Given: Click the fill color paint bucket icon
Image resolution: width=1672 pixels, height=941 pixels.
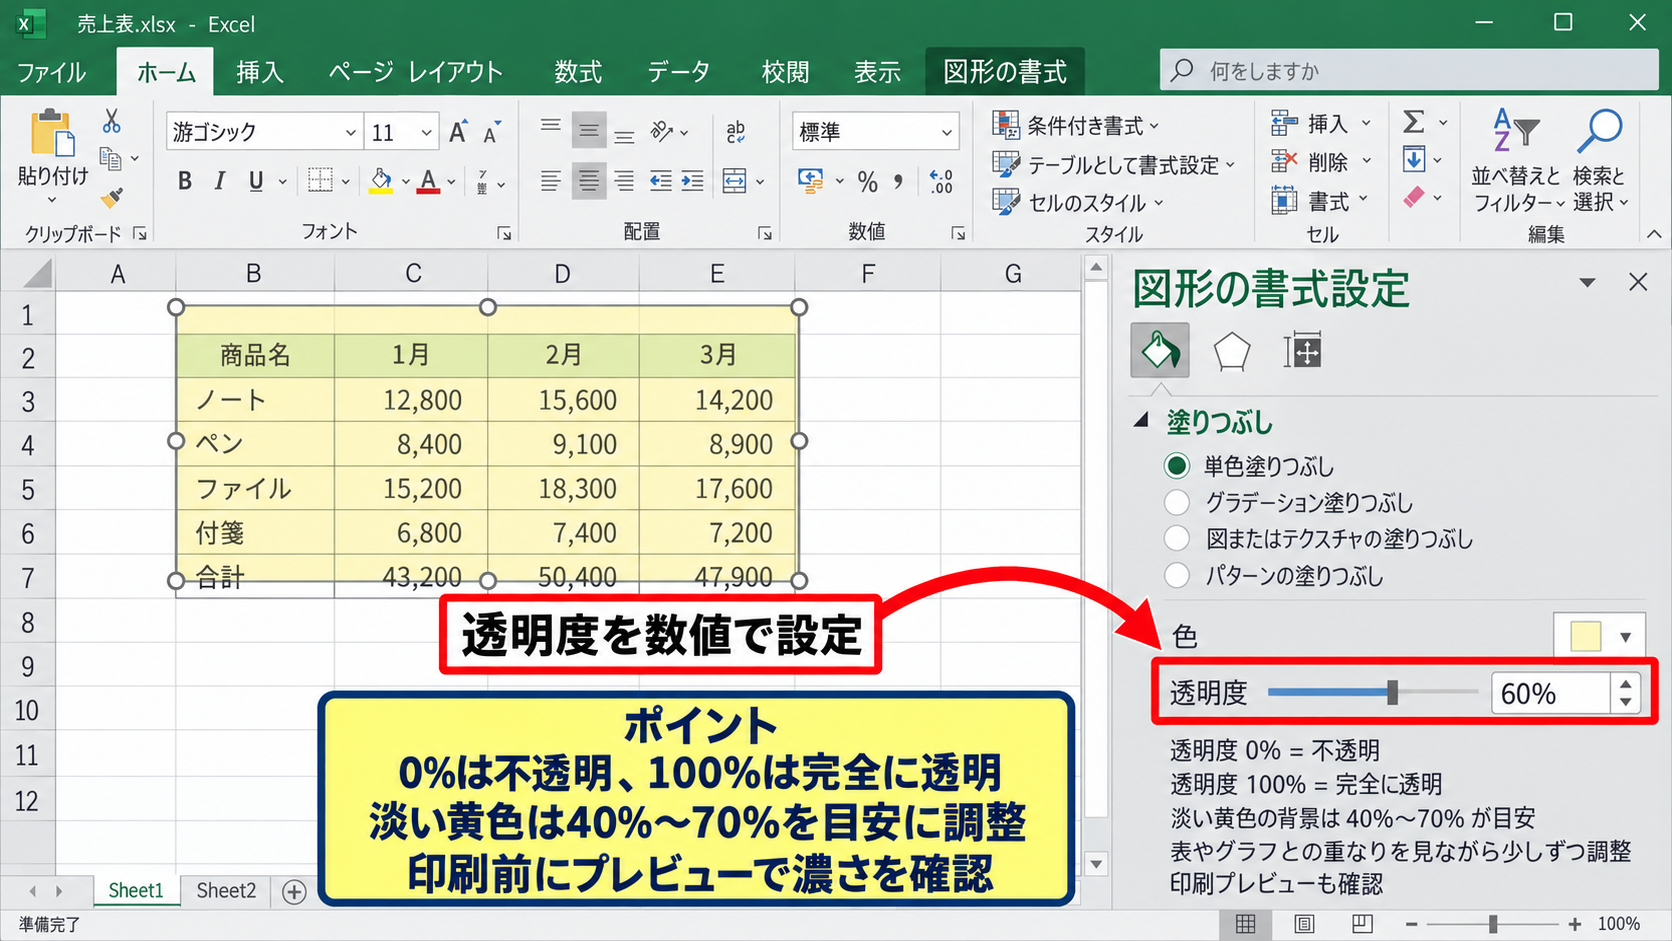Looking at the screenshot, I should 381,181.
